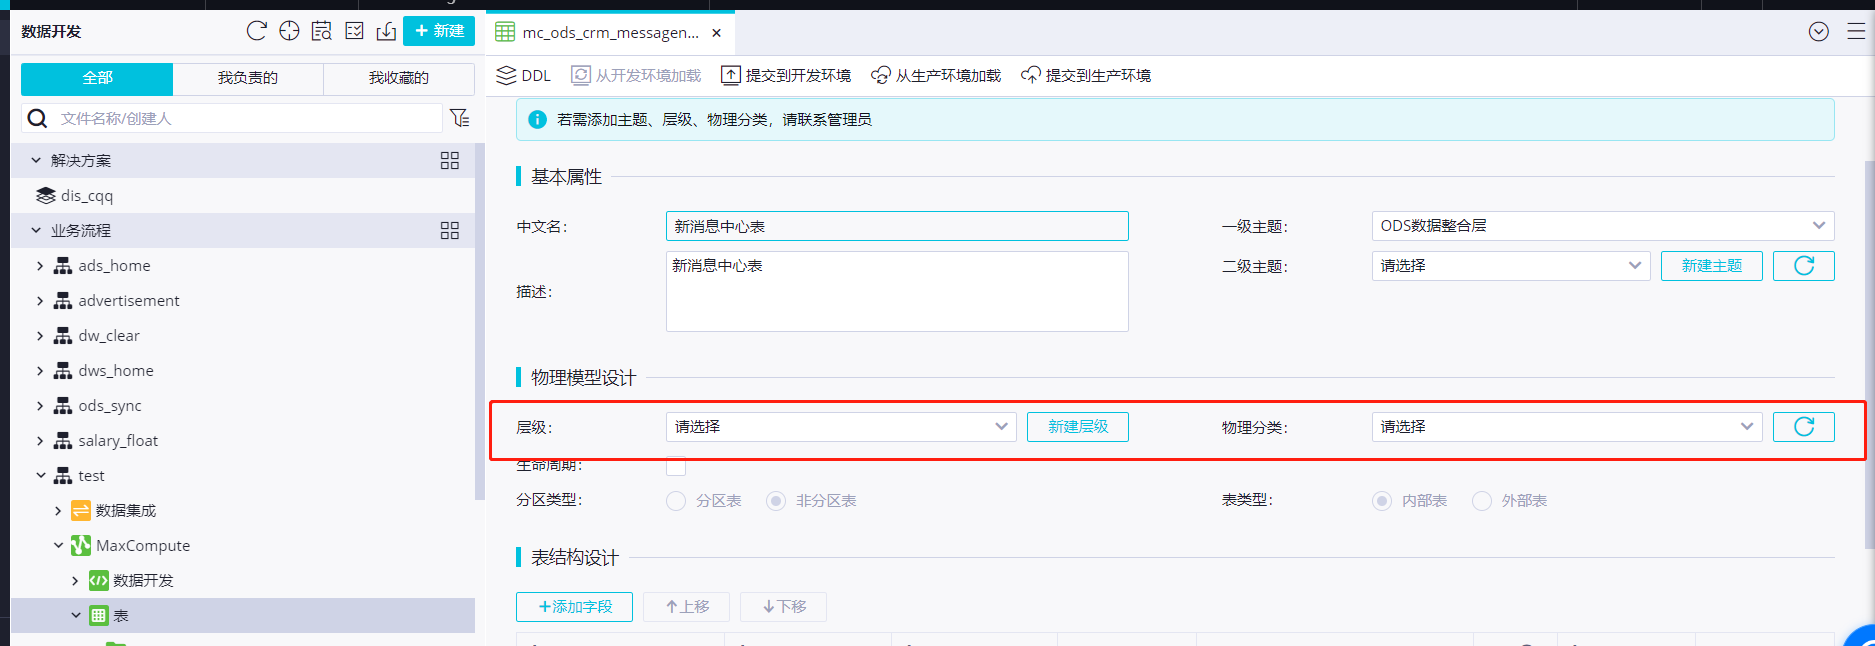Select the 内部表 radio button
The width and height of the screenshot is (1875, 646).
pyautogui.click(x=1382, y=501)
